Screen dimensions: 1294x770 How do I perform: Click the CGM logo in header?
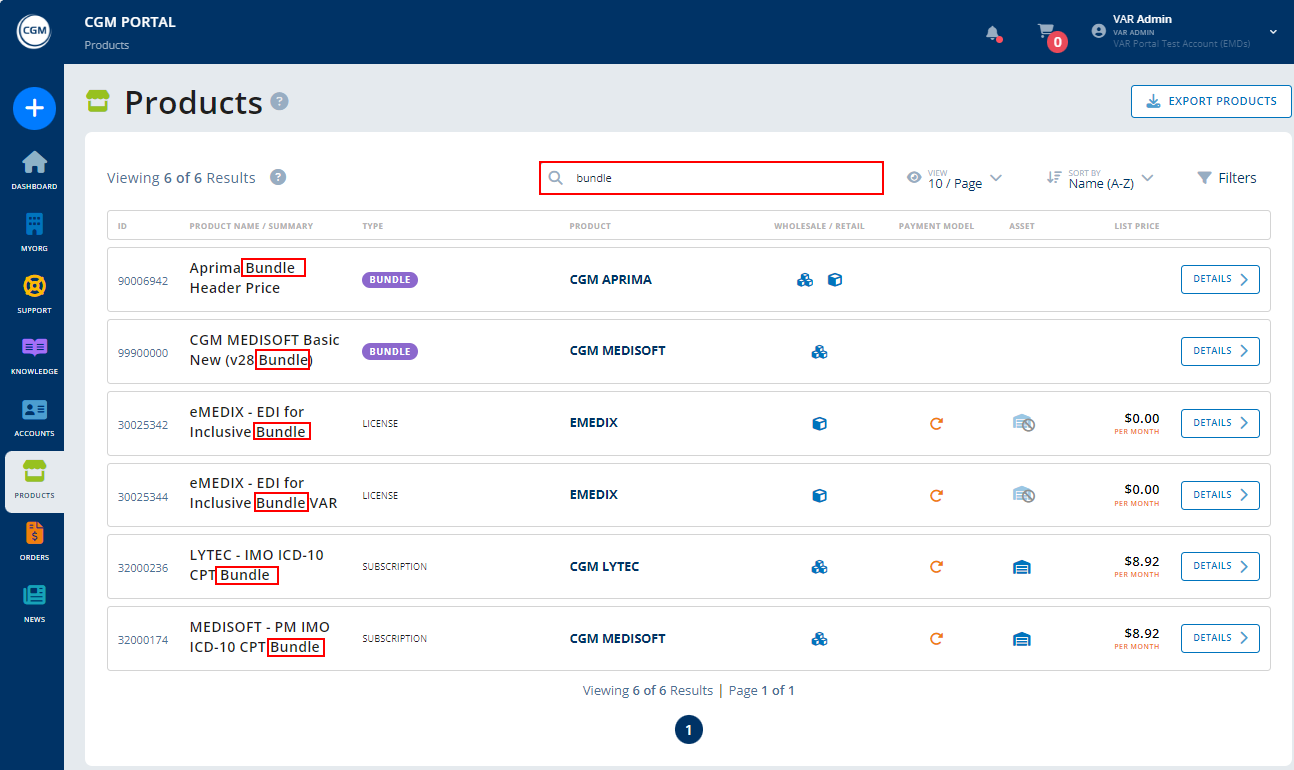(33, 31)
